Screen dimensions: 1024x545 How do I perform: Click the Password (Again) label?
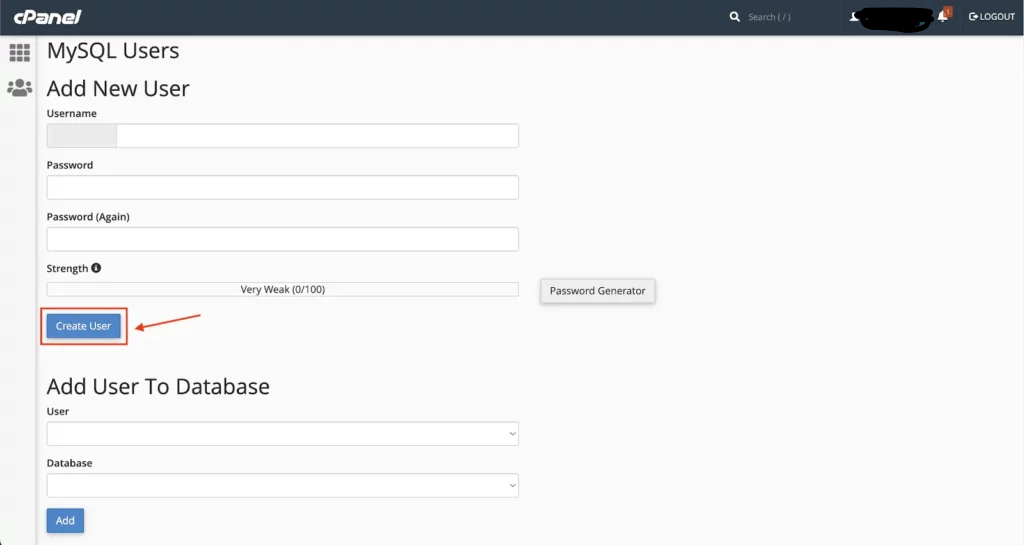click(88, 217)
